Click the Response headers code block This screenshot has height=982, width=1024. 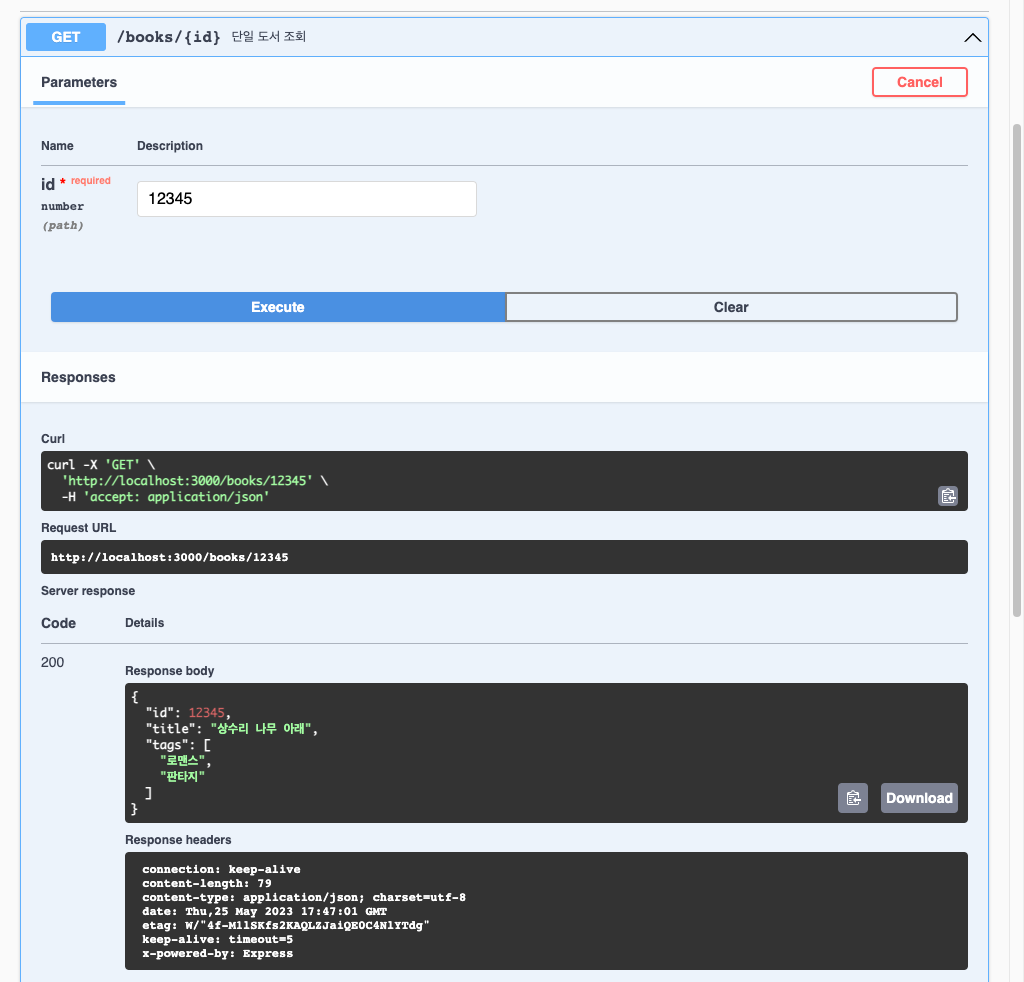(545, 911)
